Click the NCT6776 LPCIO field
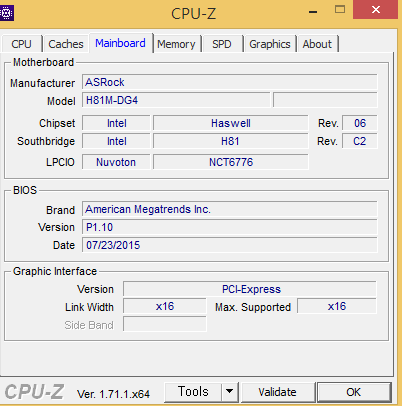Viewport: 402px width, 406px height. [231, 162]
